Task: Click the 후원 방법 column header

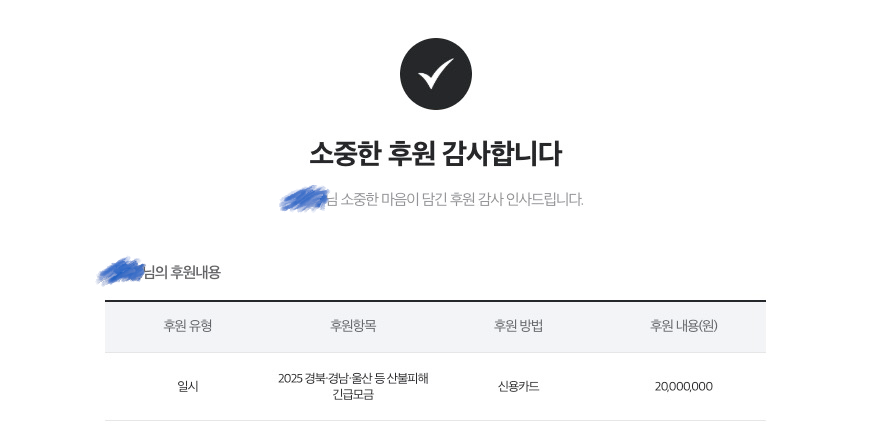Action: pyautogui.click(x=518, y=326)
